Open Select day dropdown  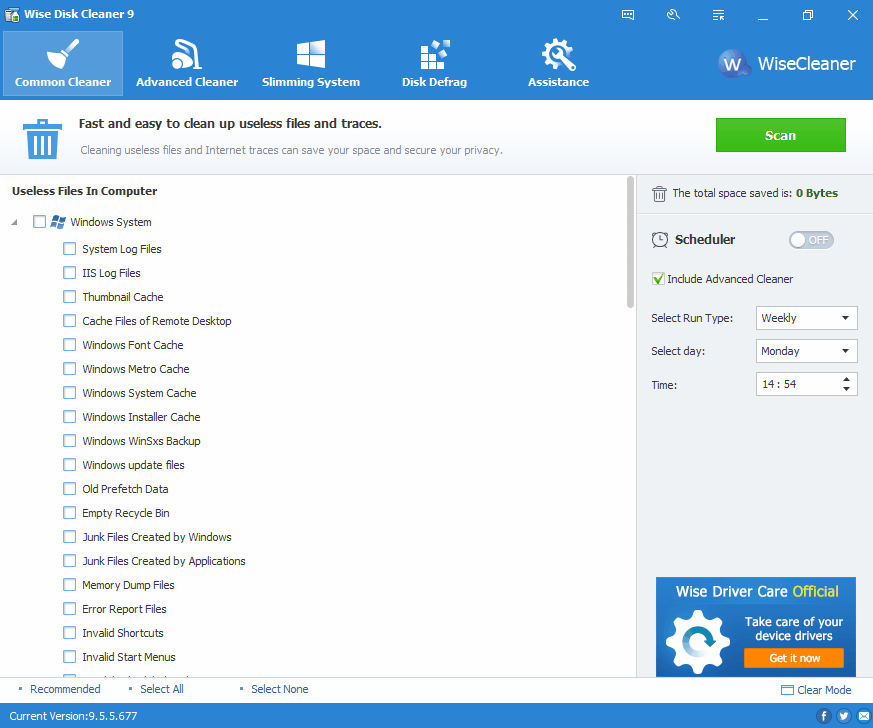point(806,351)
